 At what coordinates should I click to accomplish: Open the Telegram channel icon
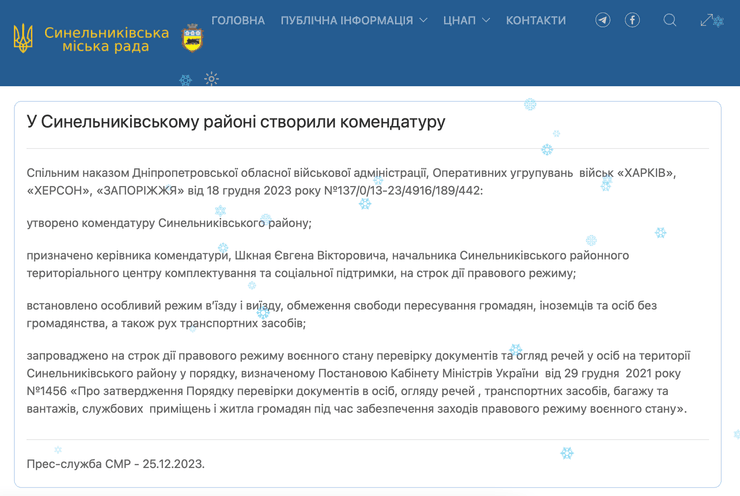pyautogui.click(x=603, y=20)
